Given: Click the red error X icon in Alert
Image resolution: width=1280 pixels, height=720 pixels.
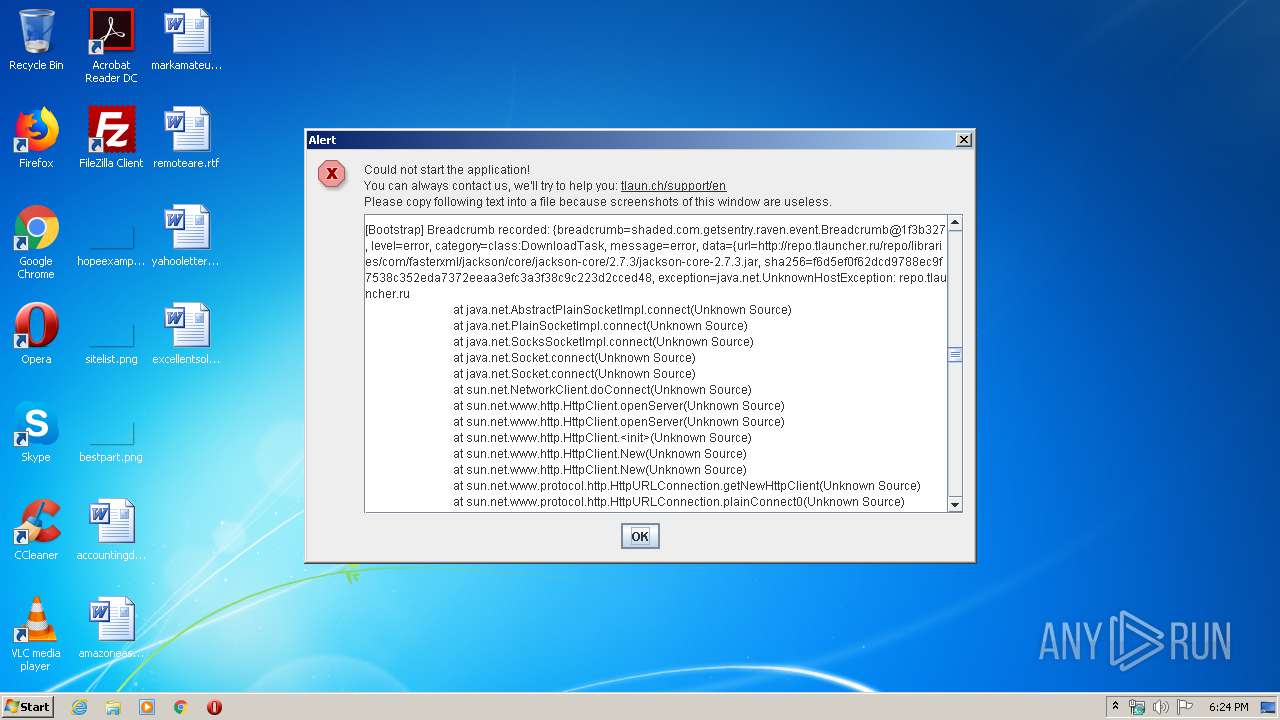Looking at the screenshot, I should point(332,174).
